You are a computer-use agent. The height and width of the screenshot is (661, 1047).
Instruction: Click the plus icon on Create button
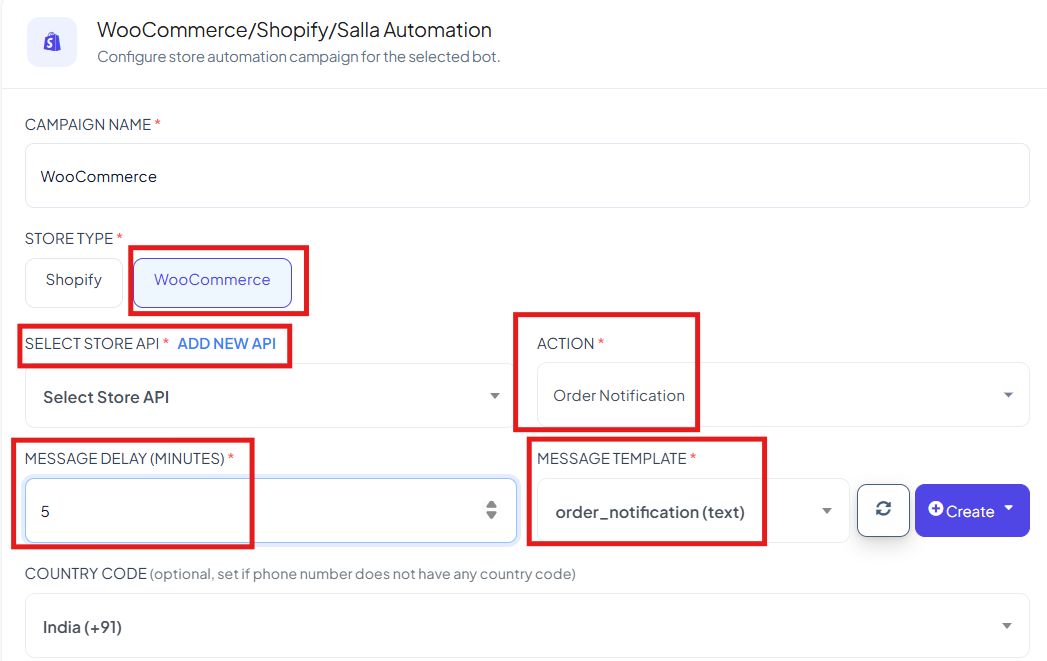click(935, 509)
